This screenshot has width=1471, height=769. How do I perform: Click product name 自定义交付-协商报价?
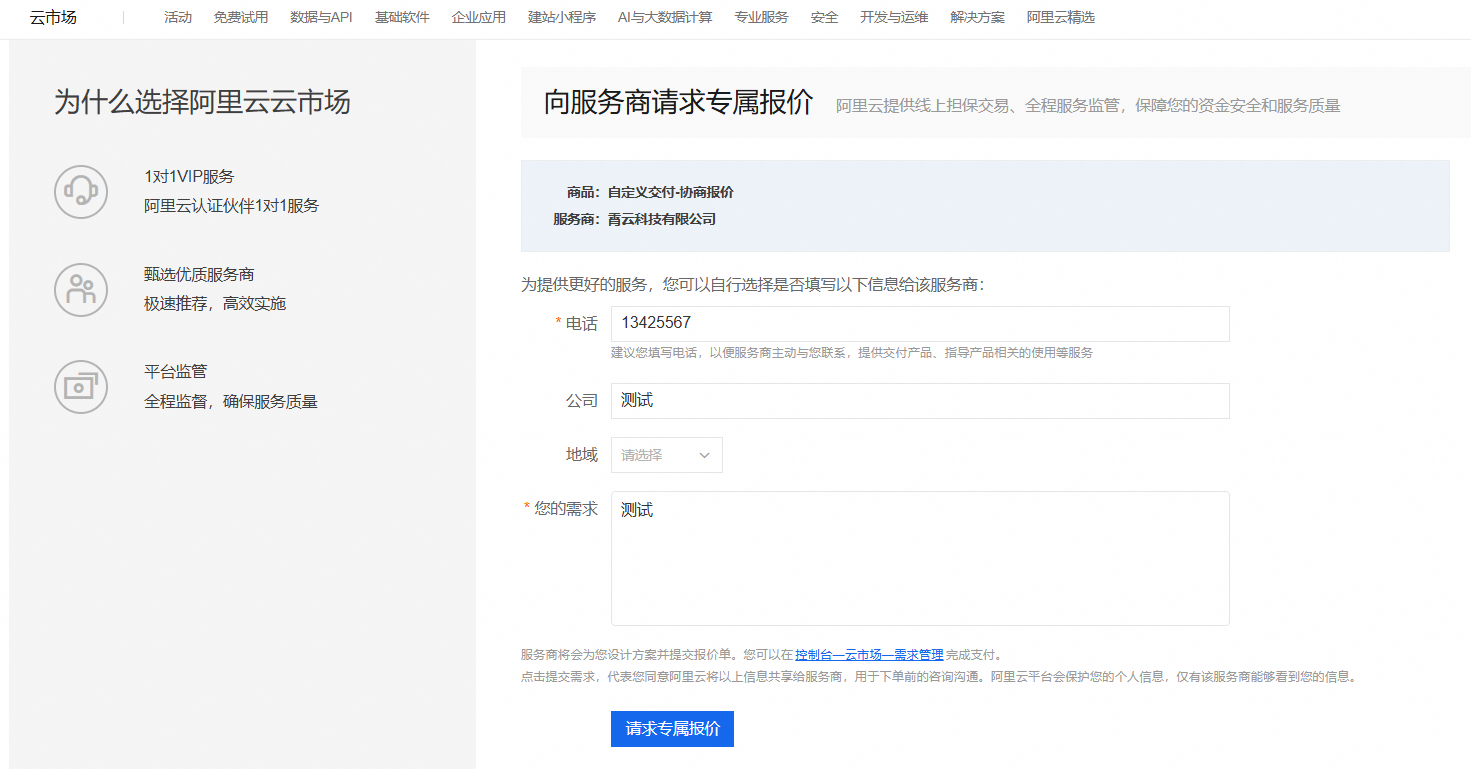671,192
